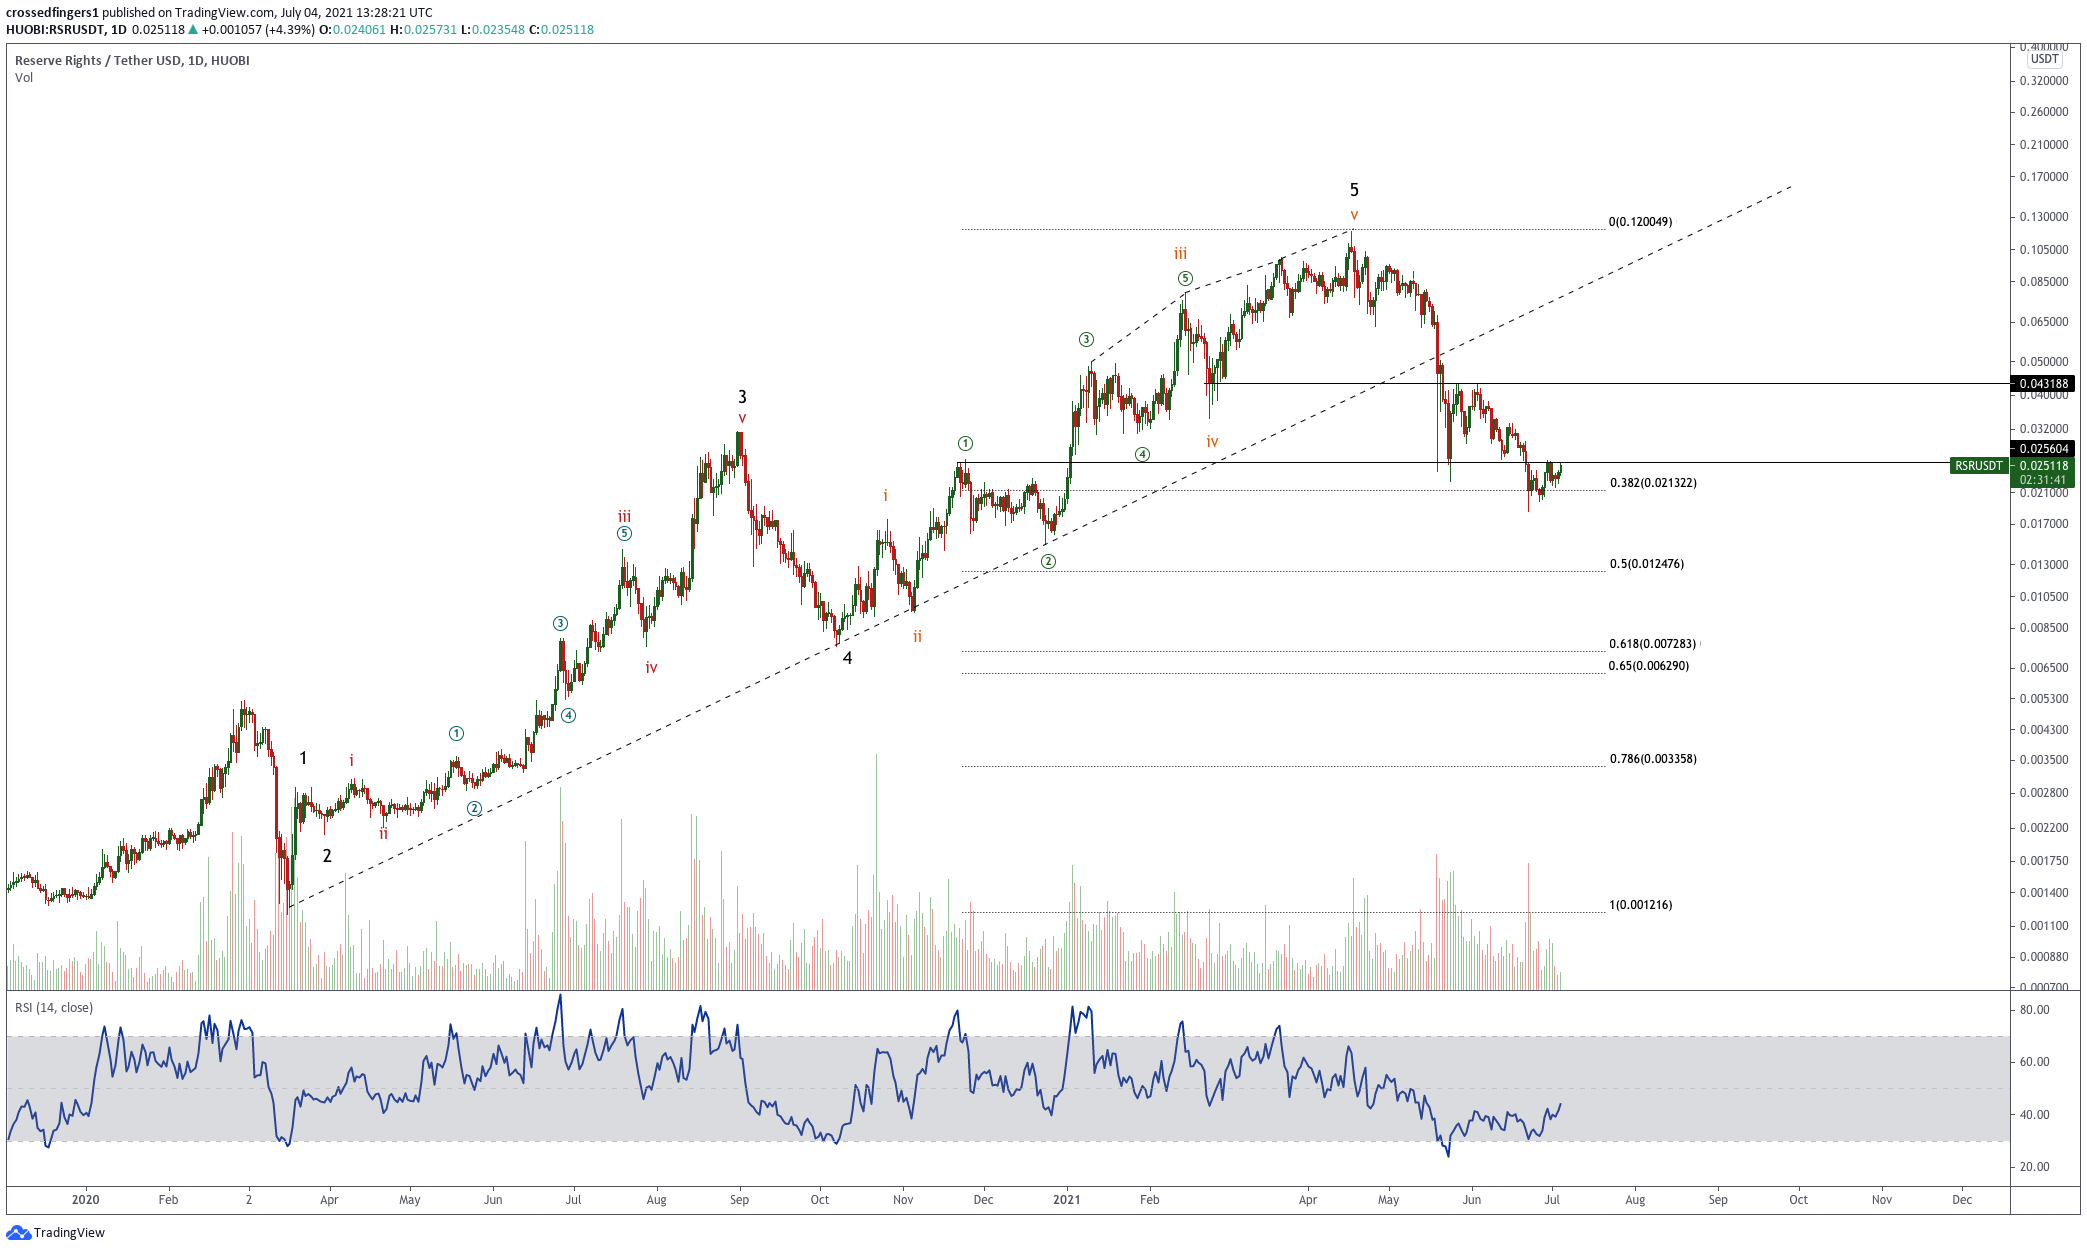Select the 0.025604 price level label
This screenshot has height=1251, width=2087.
2043,449
